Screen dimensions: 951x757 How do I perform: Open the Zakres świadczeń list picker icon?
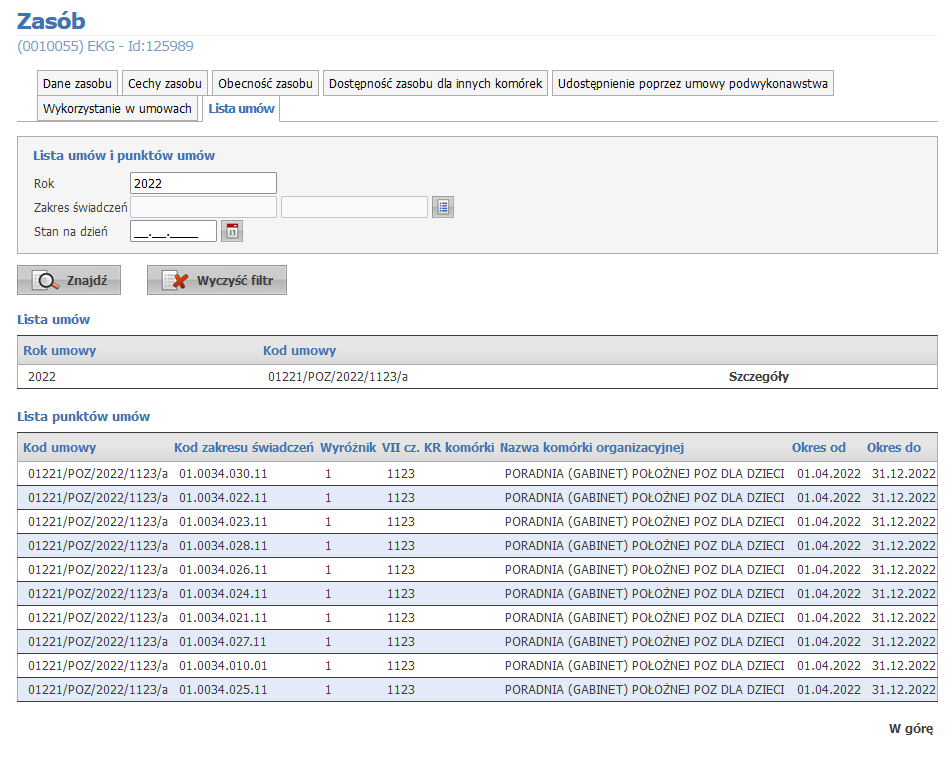[443, 207]
